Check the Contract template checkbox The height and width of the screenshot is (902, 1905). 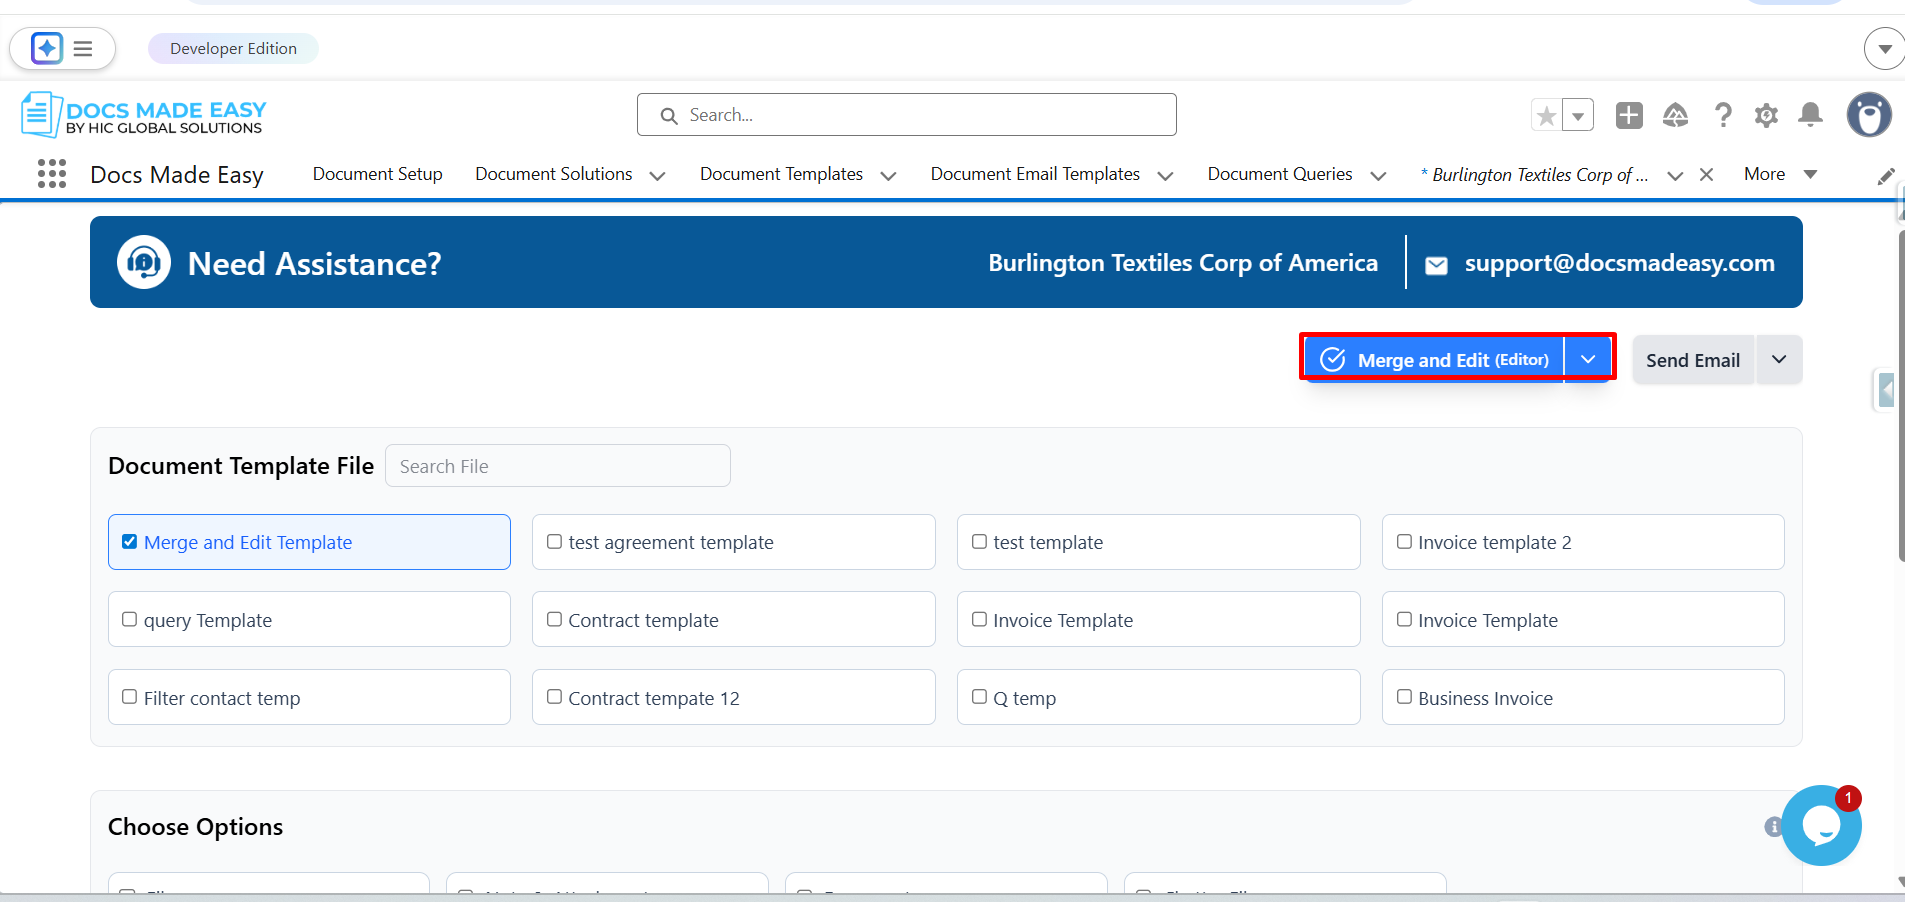tap(554, 620)
